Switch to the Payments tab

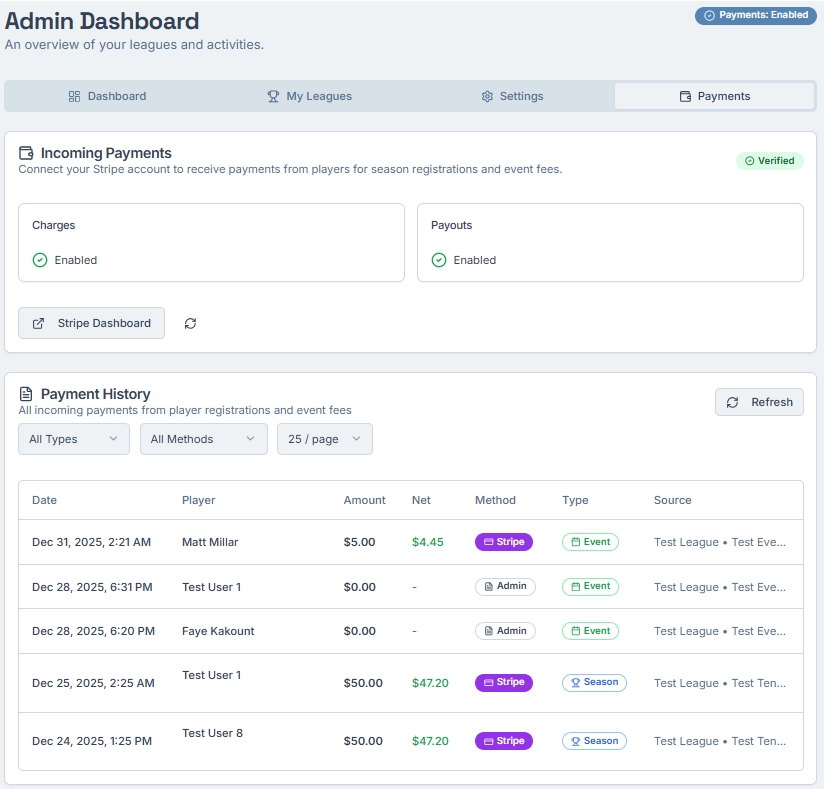click(x=714, y=96)
